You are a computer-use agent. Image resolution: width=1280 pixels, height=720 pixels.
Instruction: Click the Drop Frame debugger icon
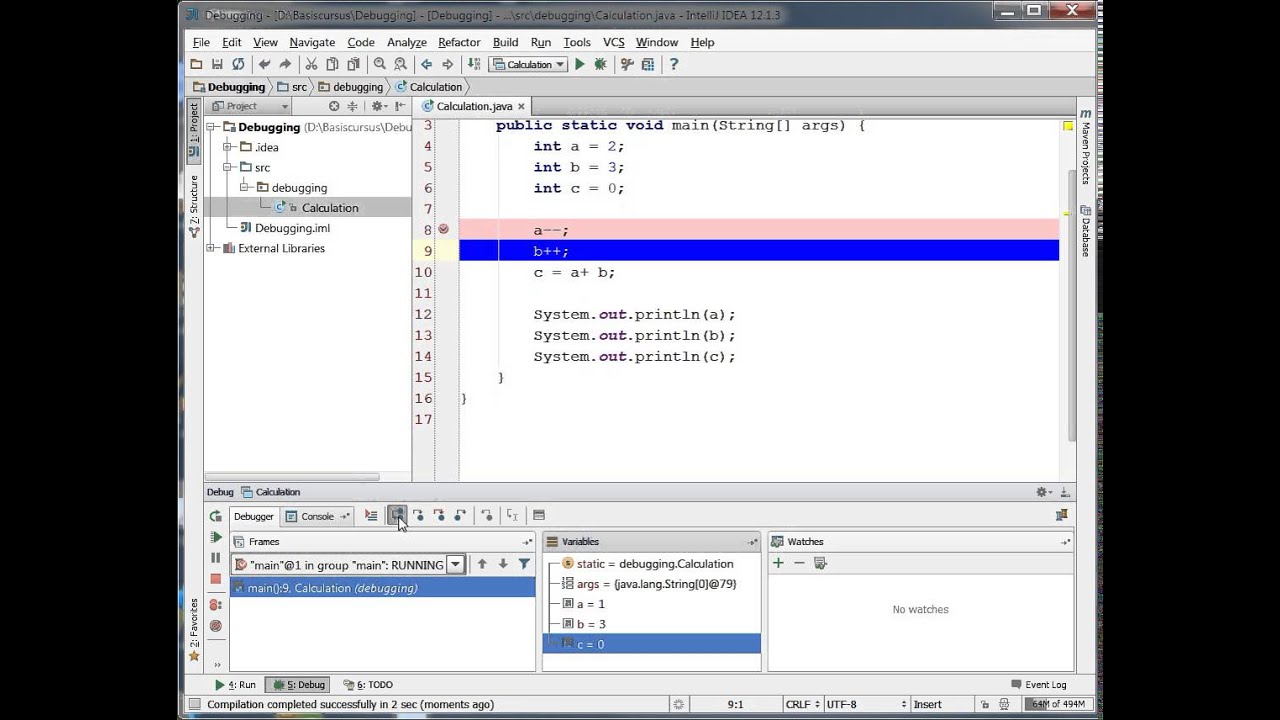point(487,515)
